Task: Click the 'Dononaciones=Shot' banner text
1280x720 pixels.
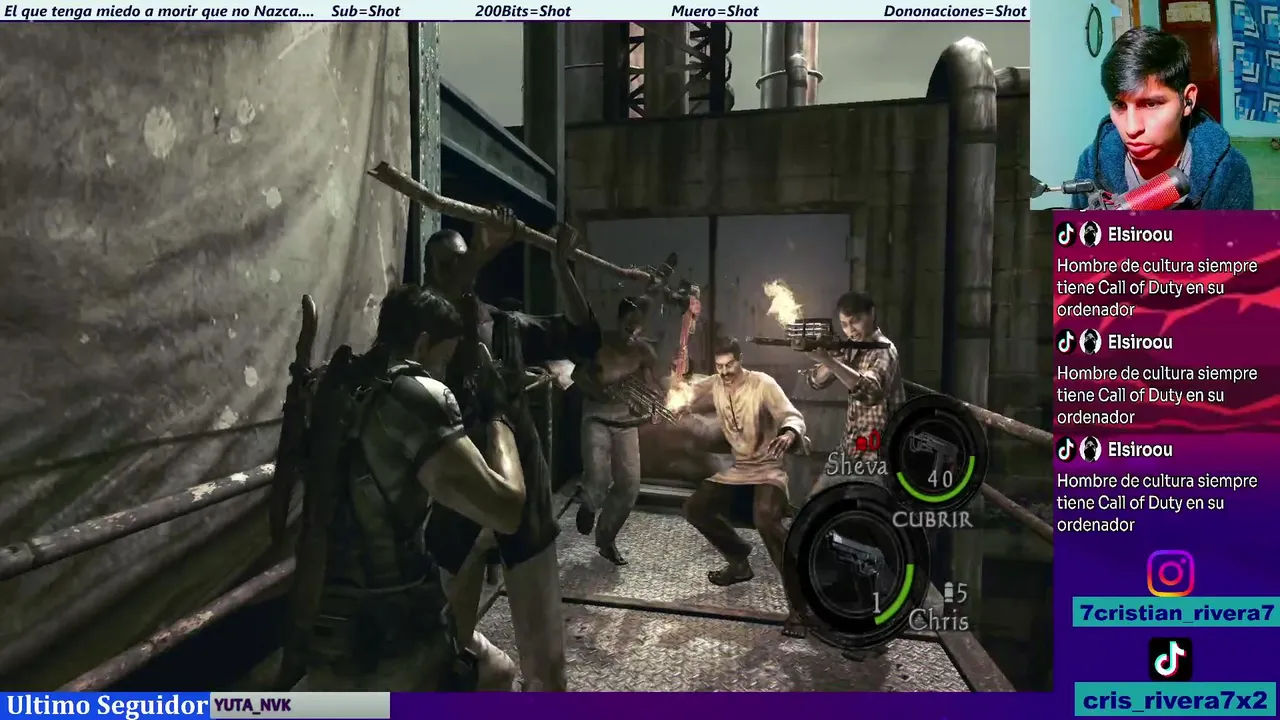Action: click(955, 11)
